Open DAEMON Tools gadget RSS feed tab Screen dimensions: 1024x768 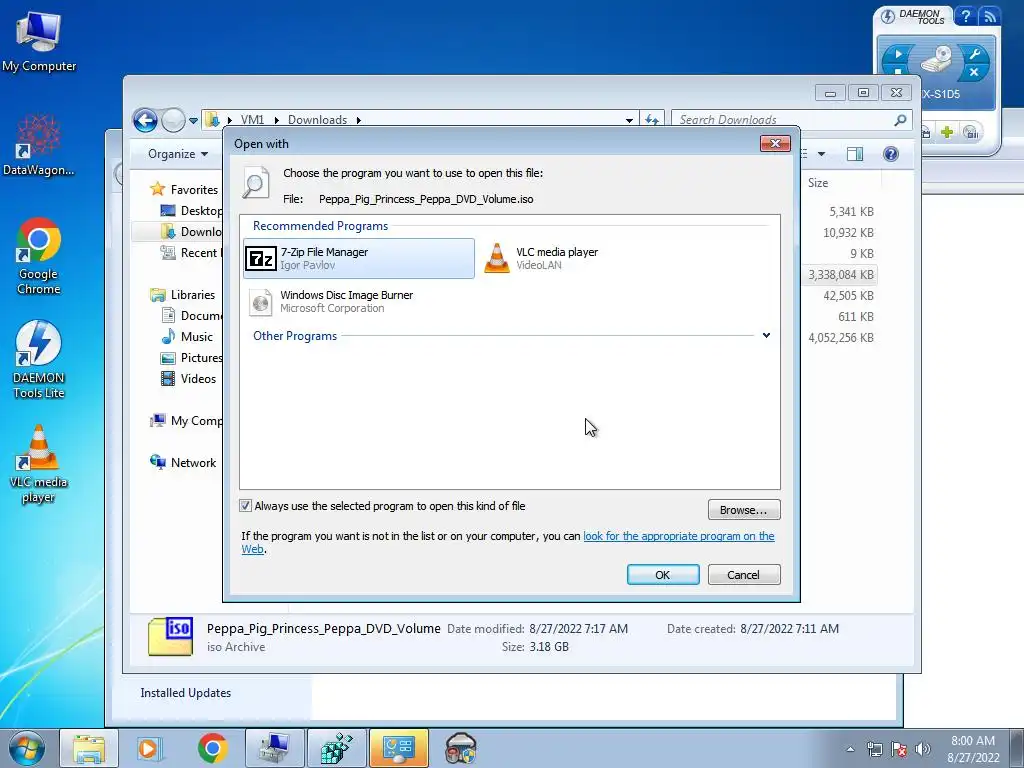(989, 16)
